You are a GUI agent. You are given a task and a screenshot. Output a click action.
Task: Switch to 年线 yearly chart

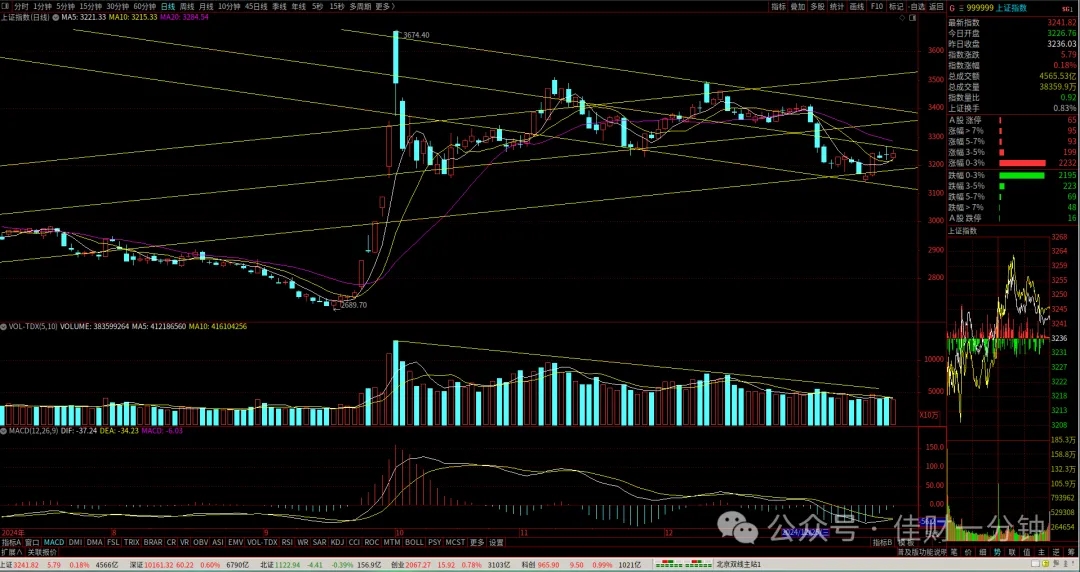pos(298,6)
